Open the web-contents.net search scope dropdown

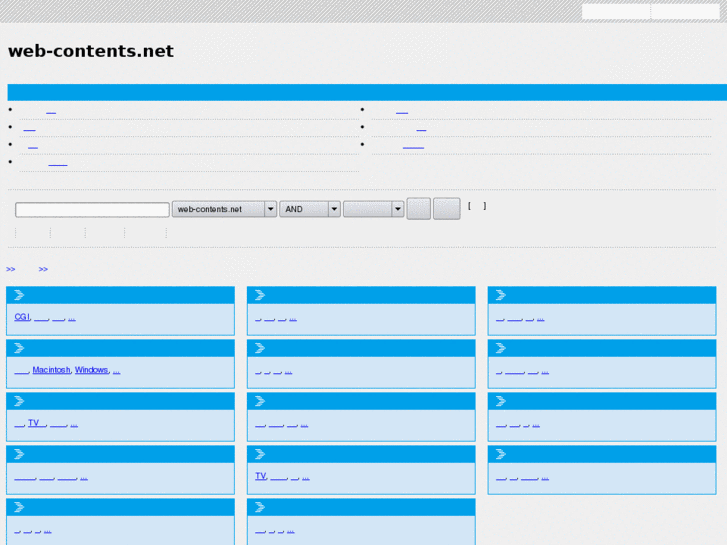click(224, 209)
